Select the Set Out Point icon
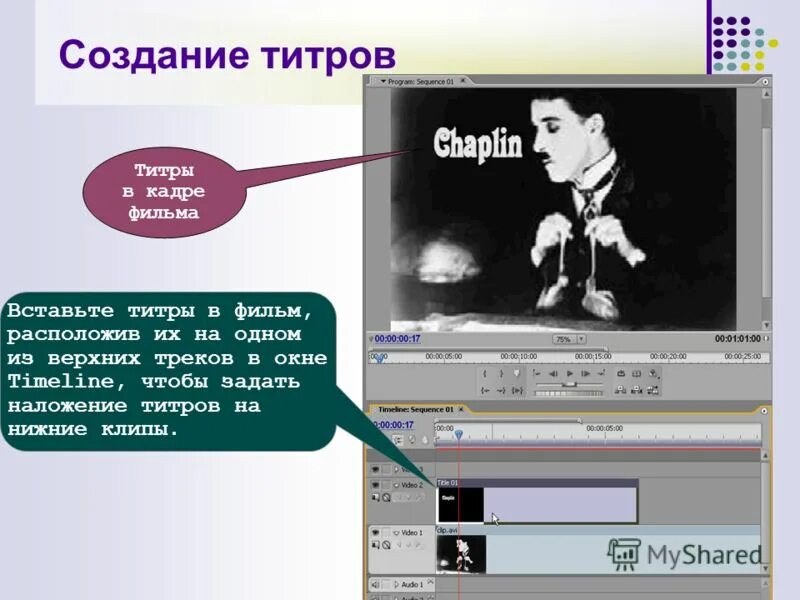This screenshot has height=600, width=800. click(x=502, y=372)
